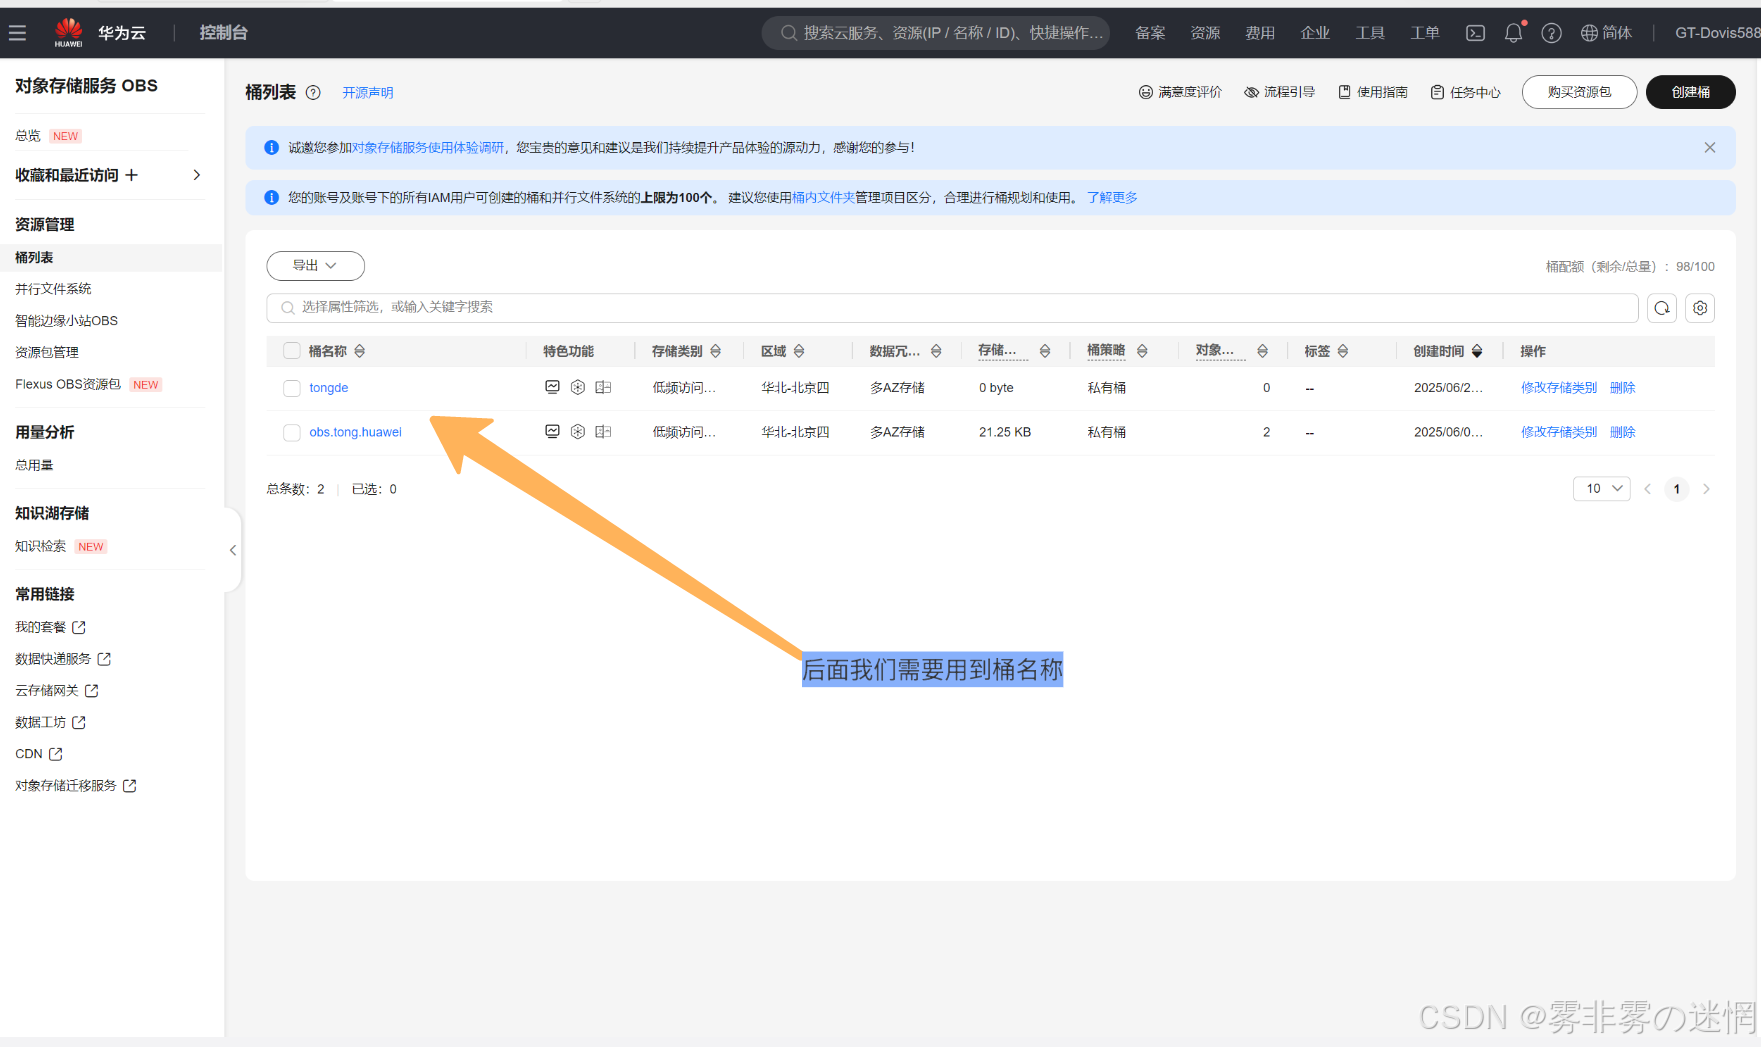Open 资源包管理 in the sidebar
This screenshot has height=1047, width=1761.
(x=47, y=353)
